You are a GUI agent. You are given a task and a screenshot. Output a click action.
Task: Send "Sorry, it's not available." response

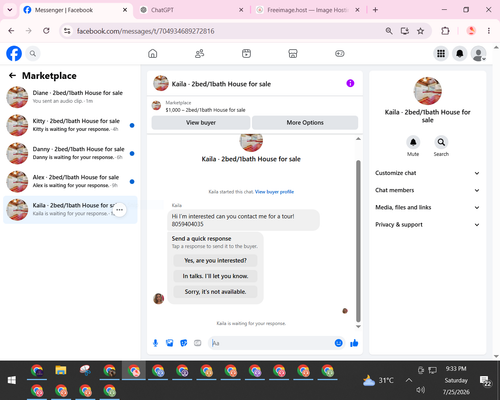coord(215,292)
